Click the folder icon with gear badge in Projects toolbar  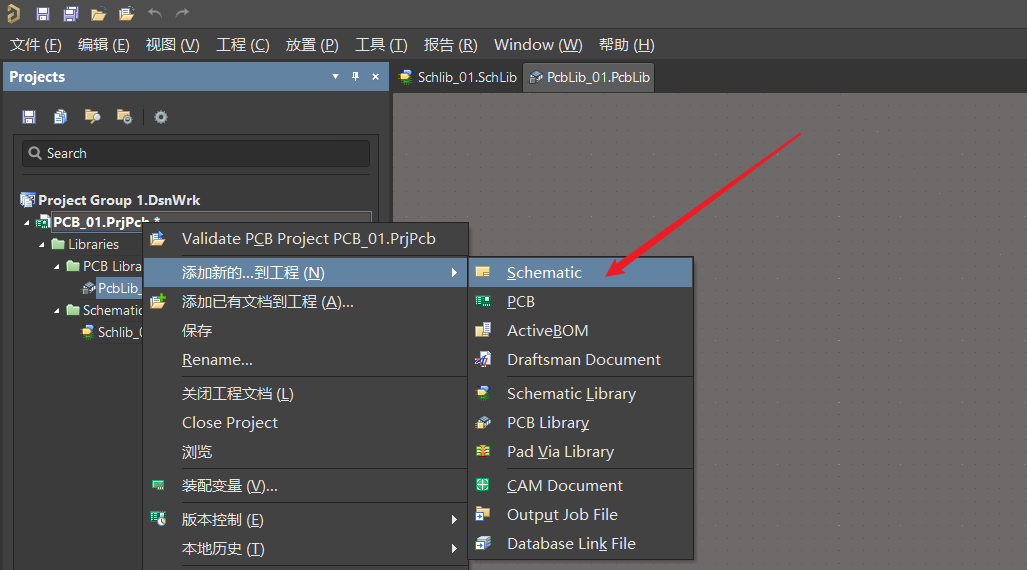[x=124, y=117]
